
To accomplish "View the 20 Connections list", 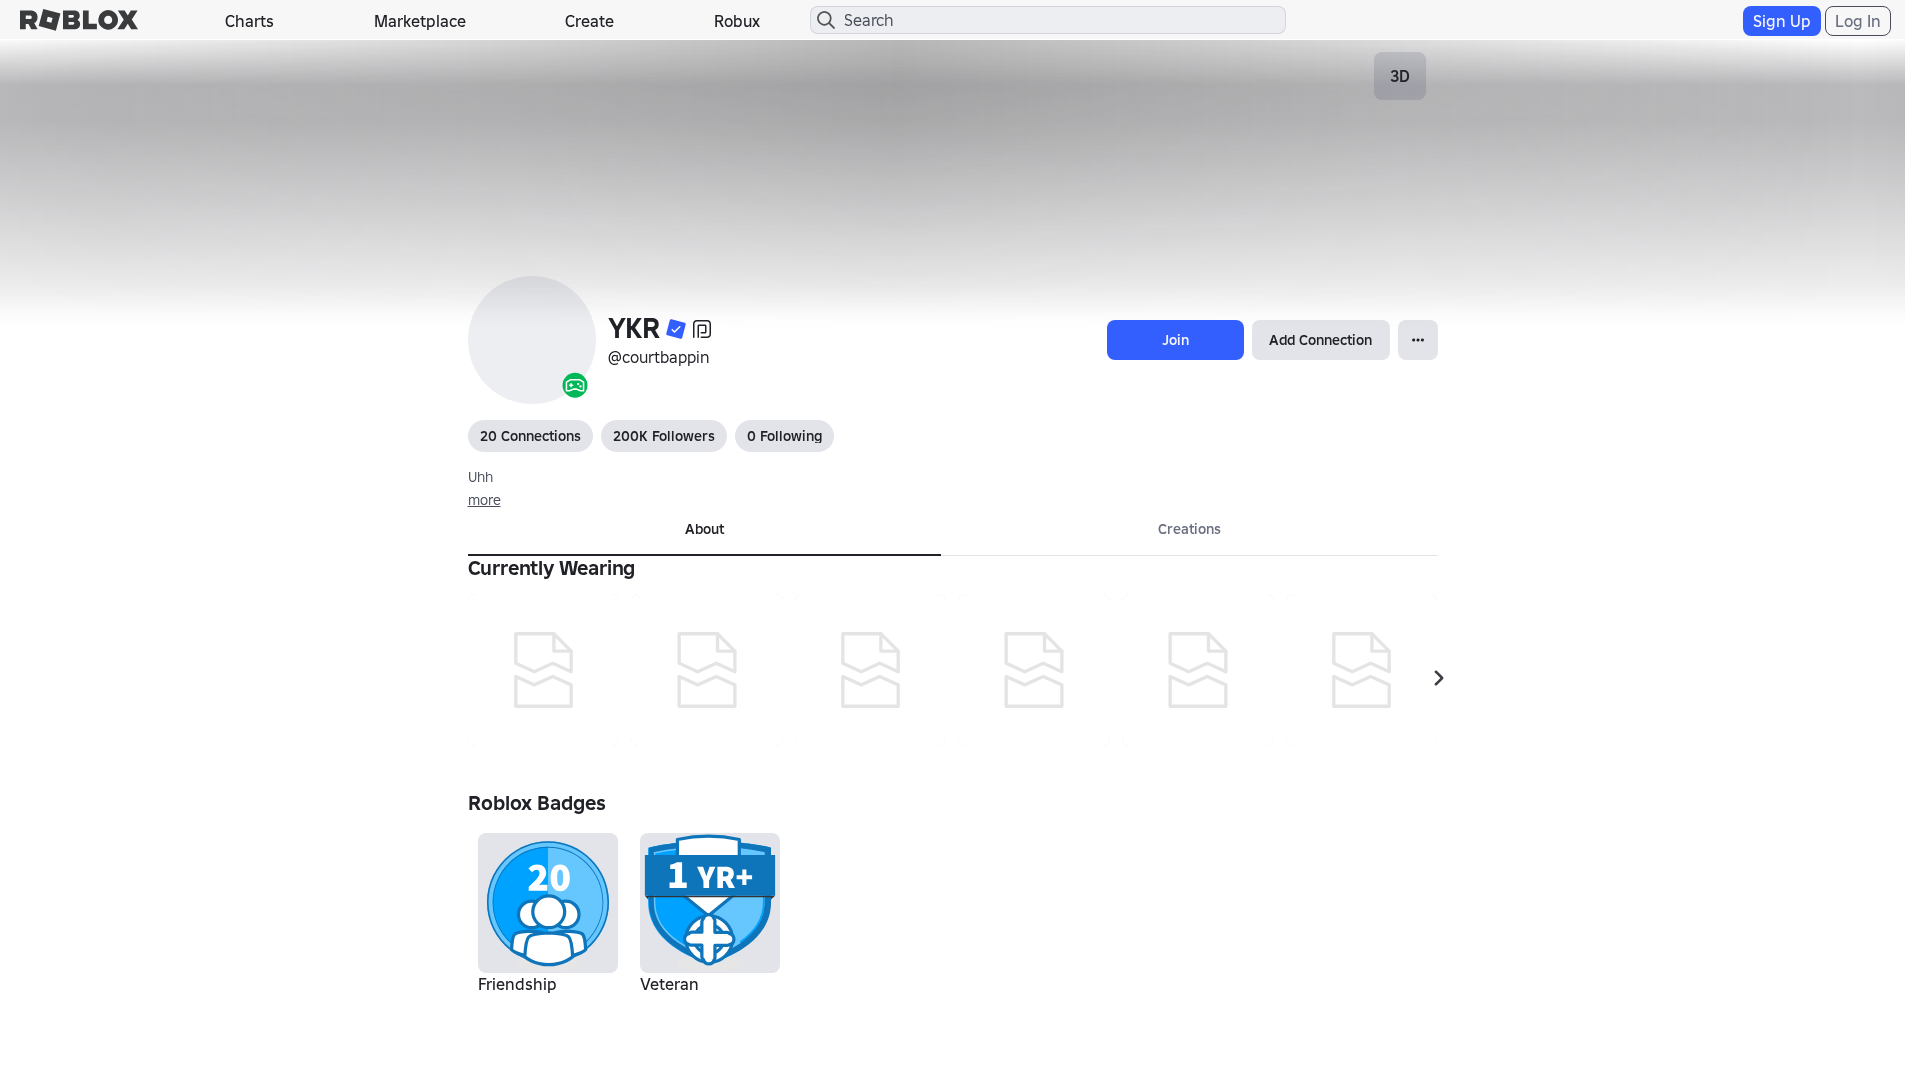I will (530, 436).
